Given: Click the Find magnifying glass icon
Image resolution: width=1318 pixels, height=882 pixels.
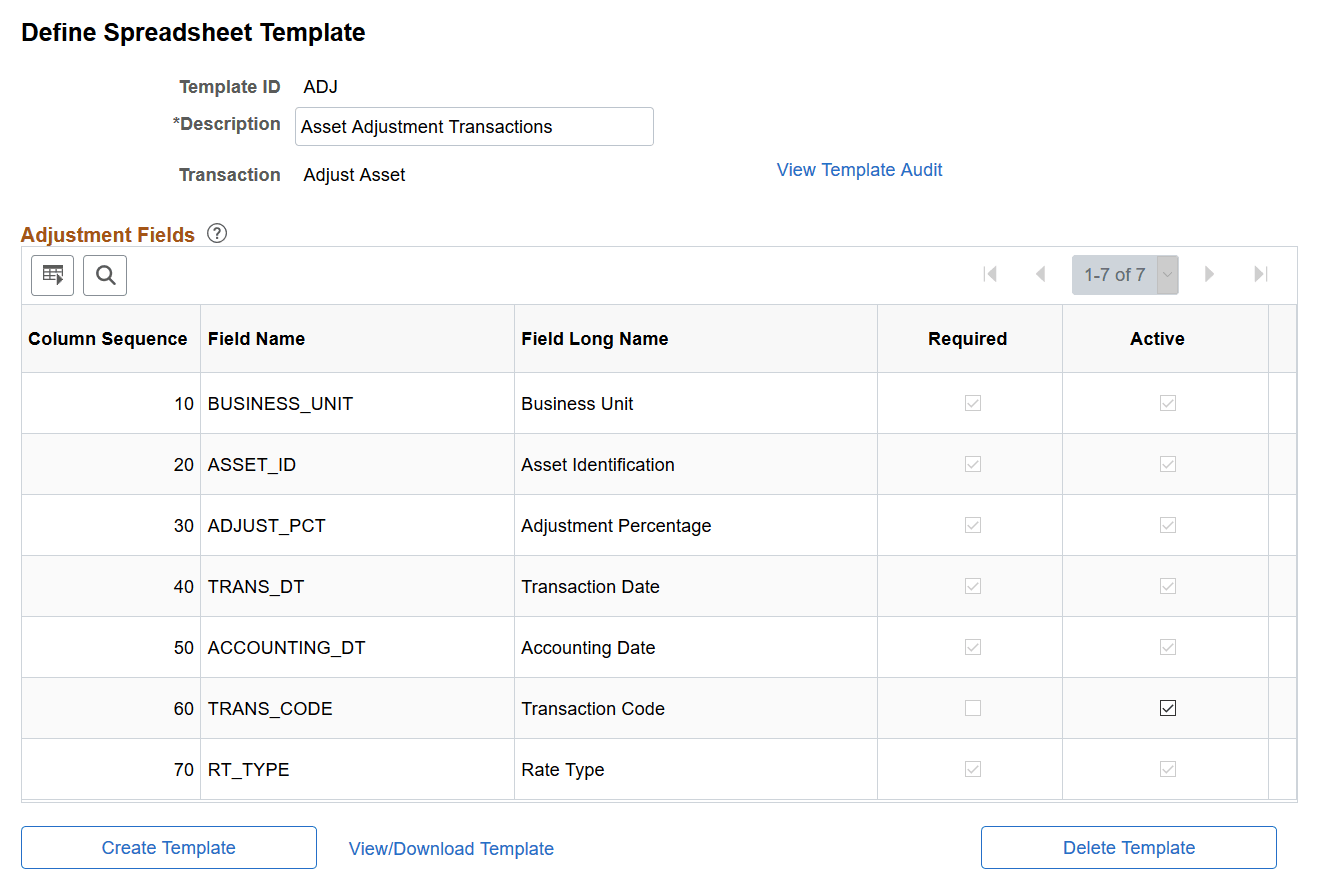Looking at the screenshot, I should tap(105, 275).
